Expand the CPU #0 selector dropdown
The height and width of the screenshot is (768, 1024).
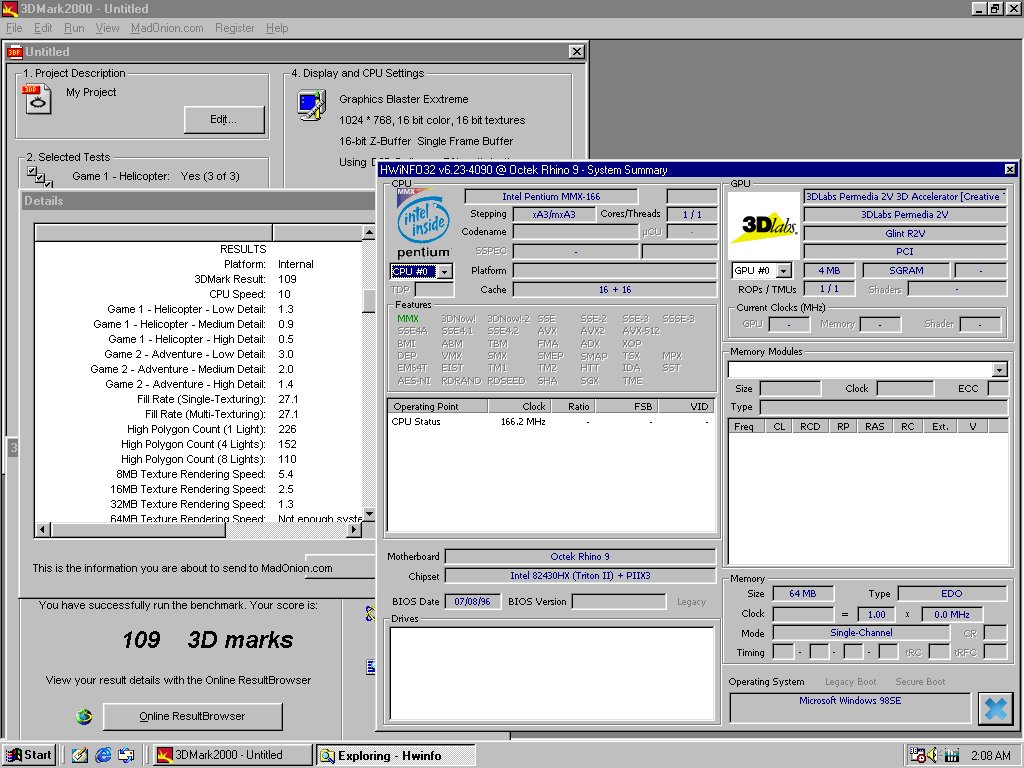[445, 272]
